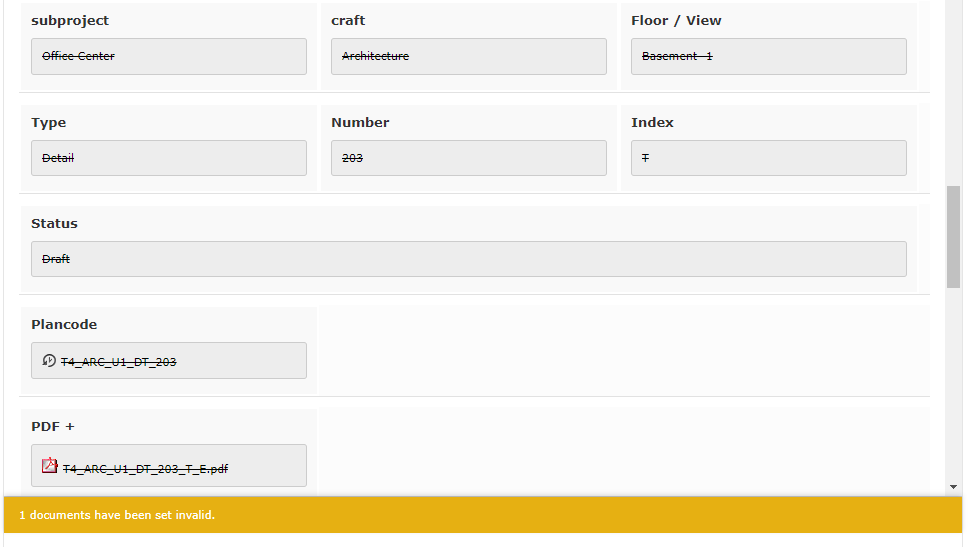Image resolution: width=972 pixels, height=547 pixels.
Task: Click the Floor / View field
Action: [768, 57]
